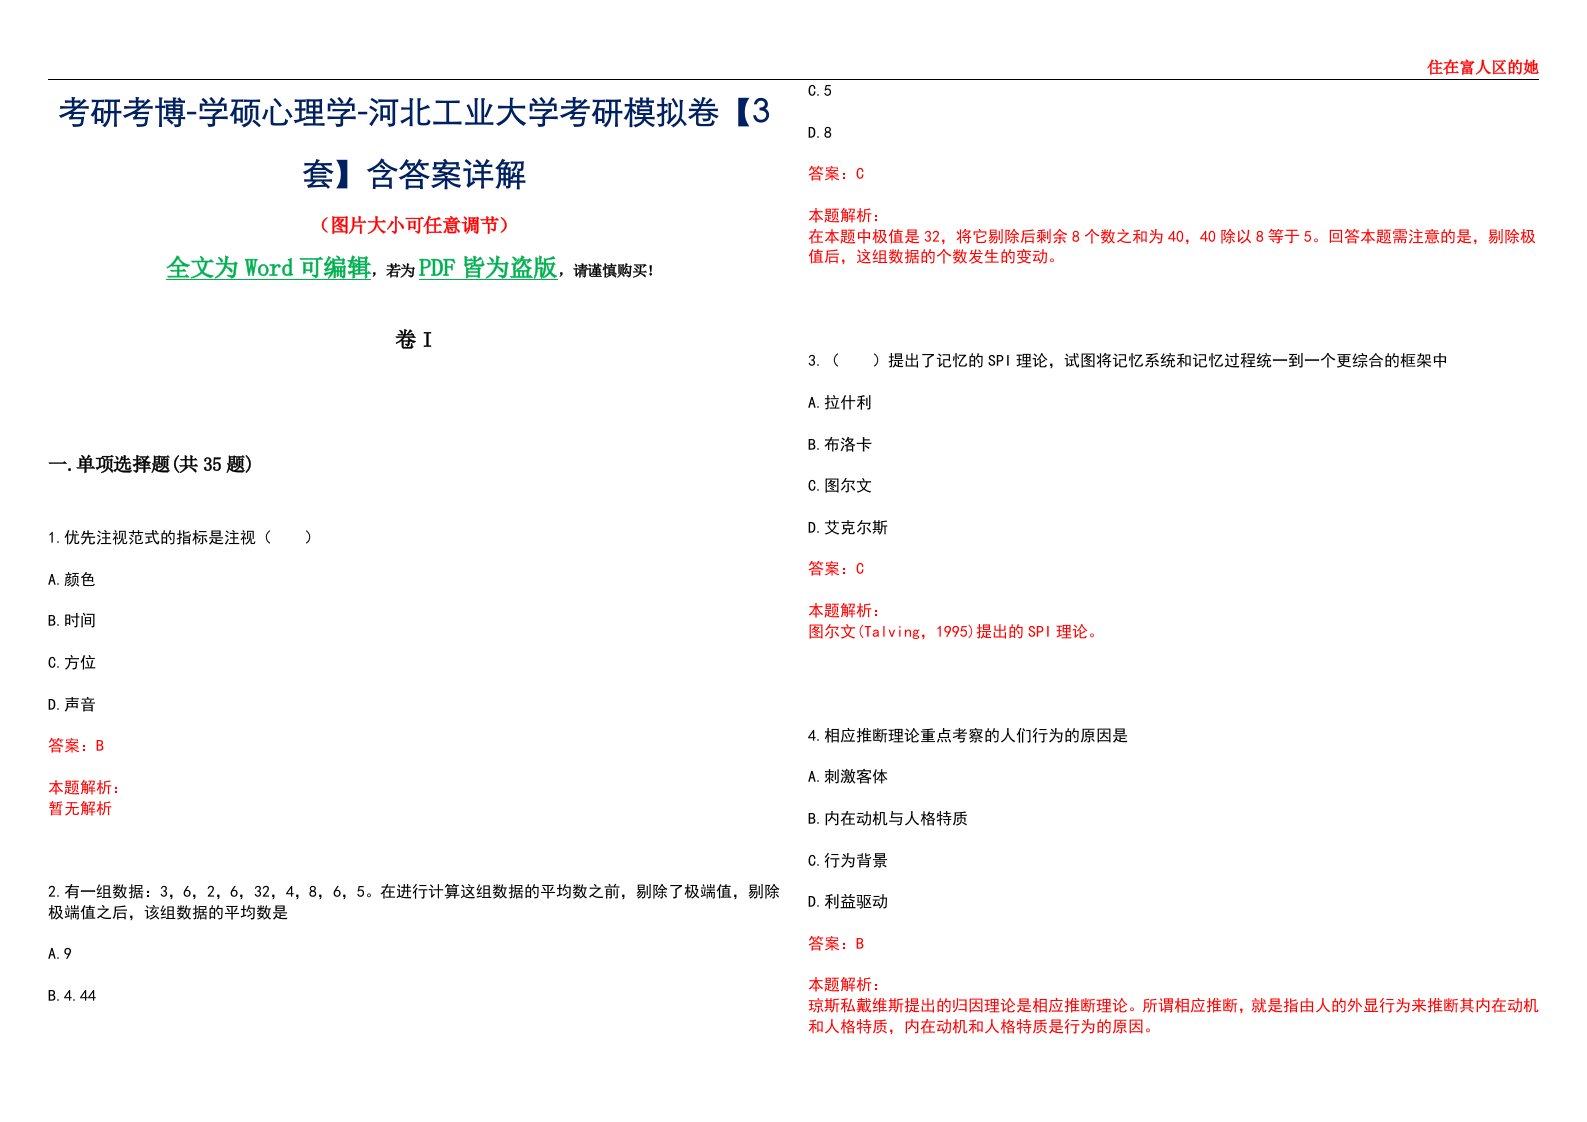Click question 3 about SPI理论
This screenshot has width=1587, height=1122.
click(x=1128, y=360)
